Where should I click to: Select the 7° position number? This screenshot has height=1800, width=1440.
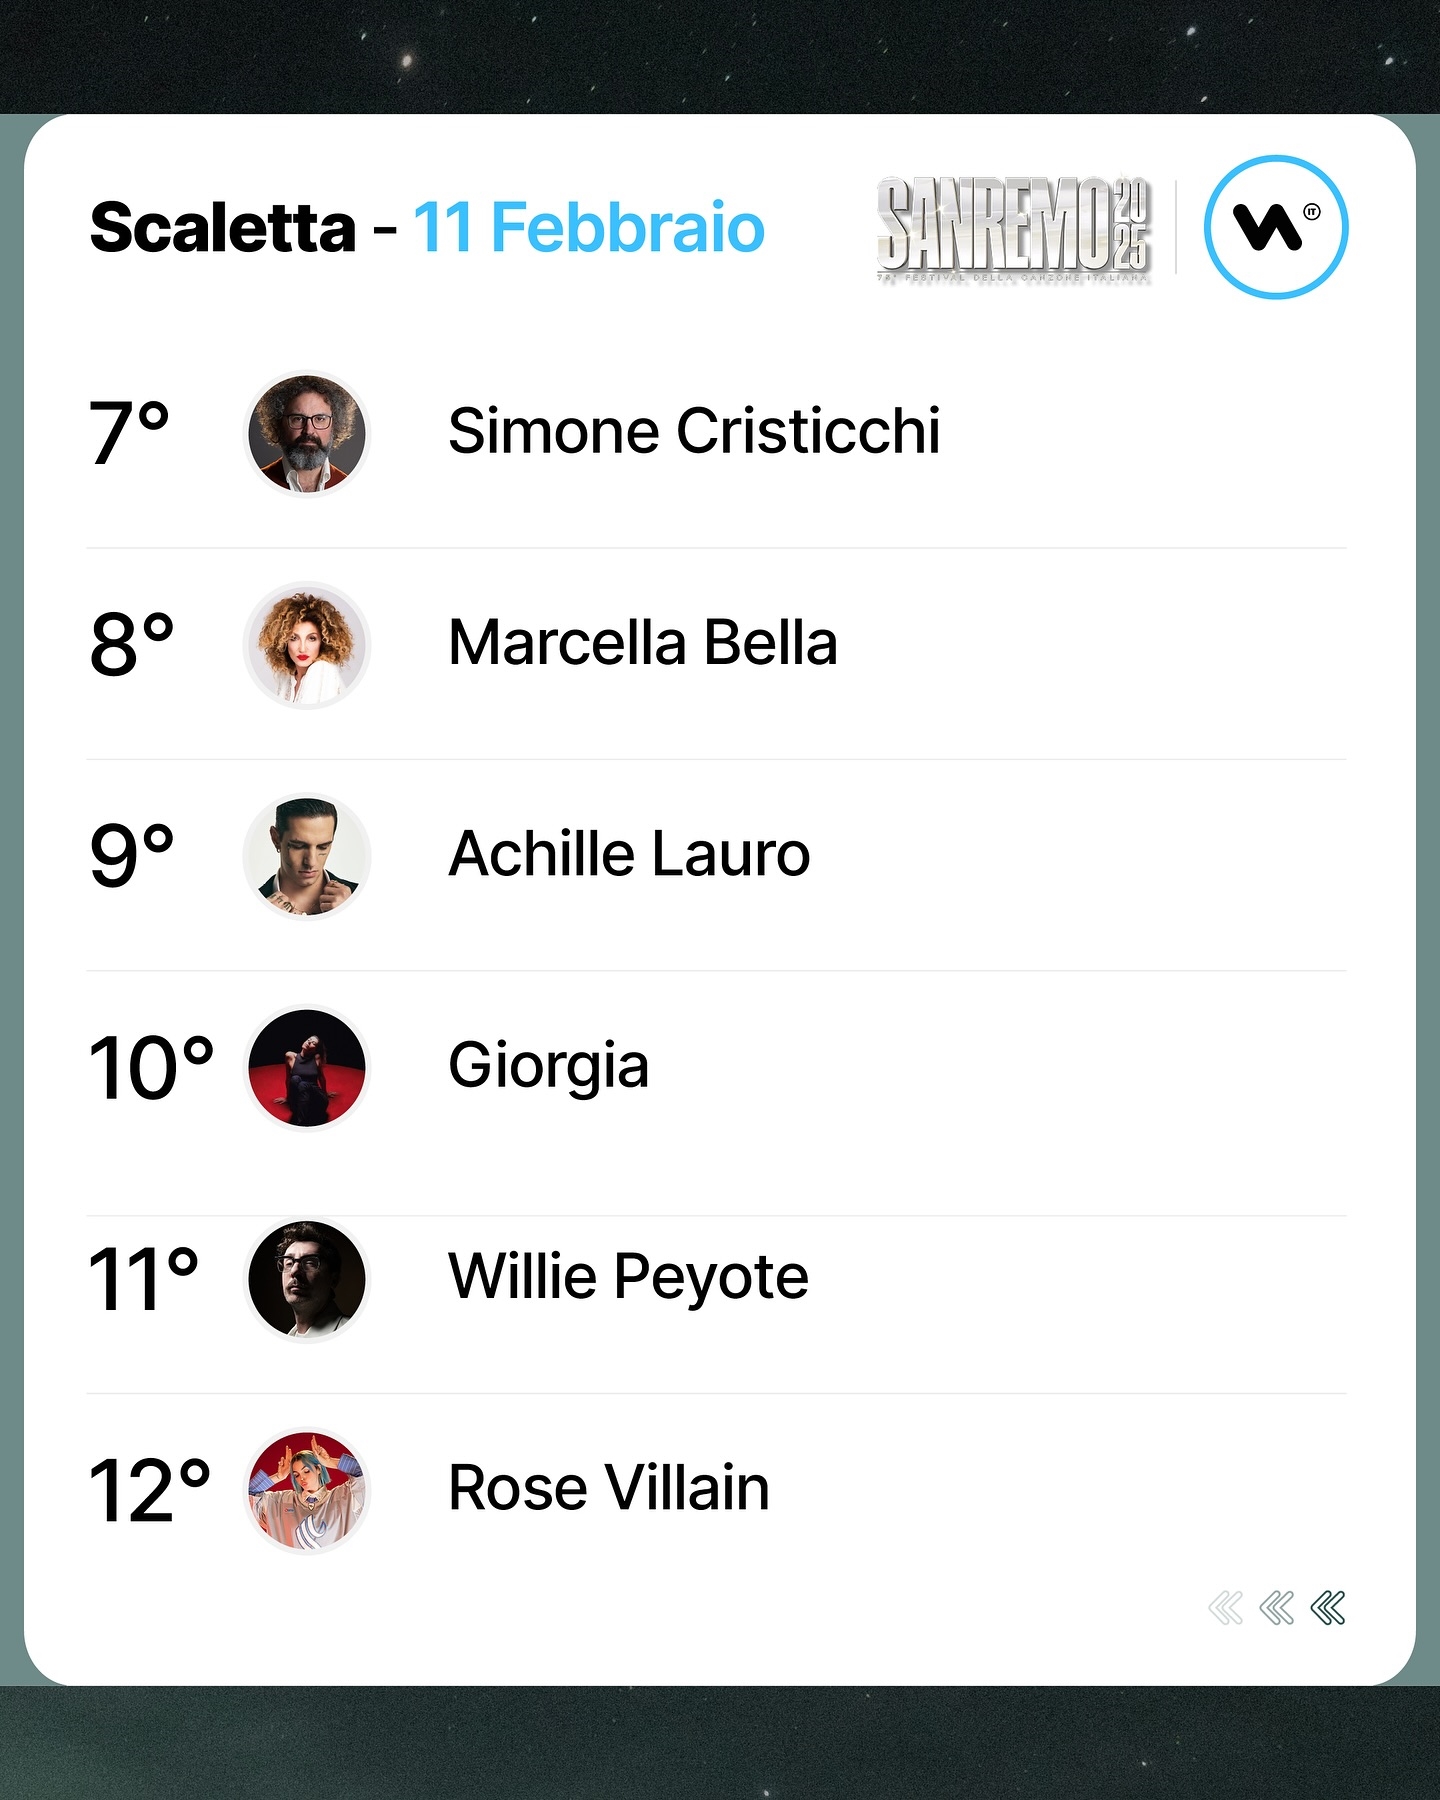[x=129, y=433]
